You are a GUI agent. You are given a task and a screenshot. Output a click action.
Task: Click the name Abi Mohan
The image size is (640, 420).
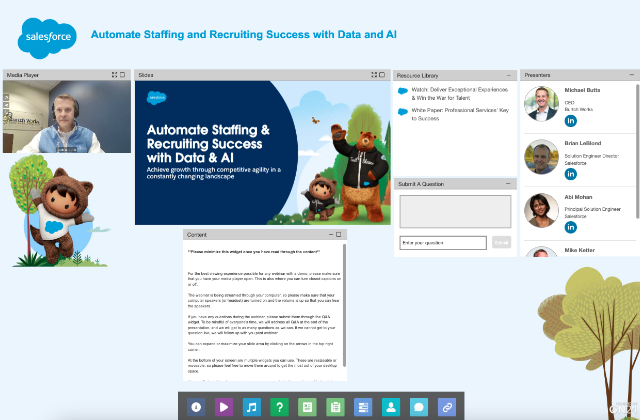[578, 197]
